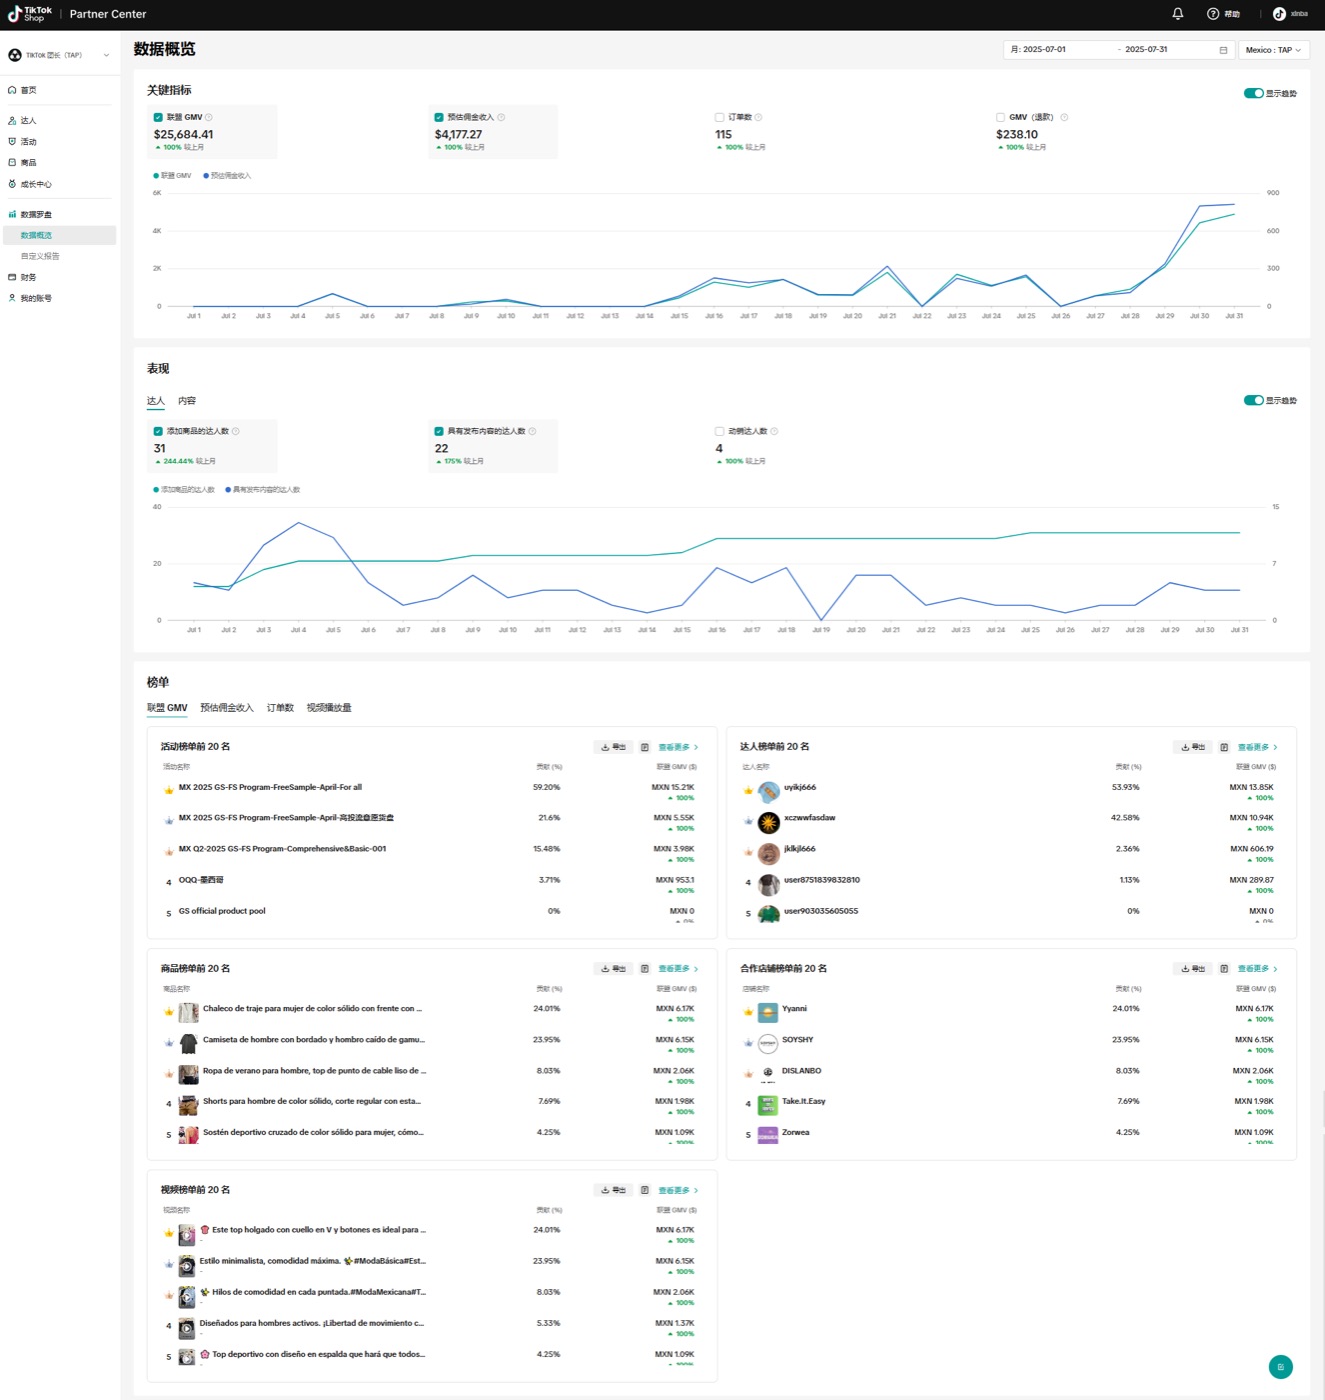The width and height of the screenshot is (1325, 1400).
Task: Click 查看更多 in 达人榜单前 20 名
Action: [1257, 747]
